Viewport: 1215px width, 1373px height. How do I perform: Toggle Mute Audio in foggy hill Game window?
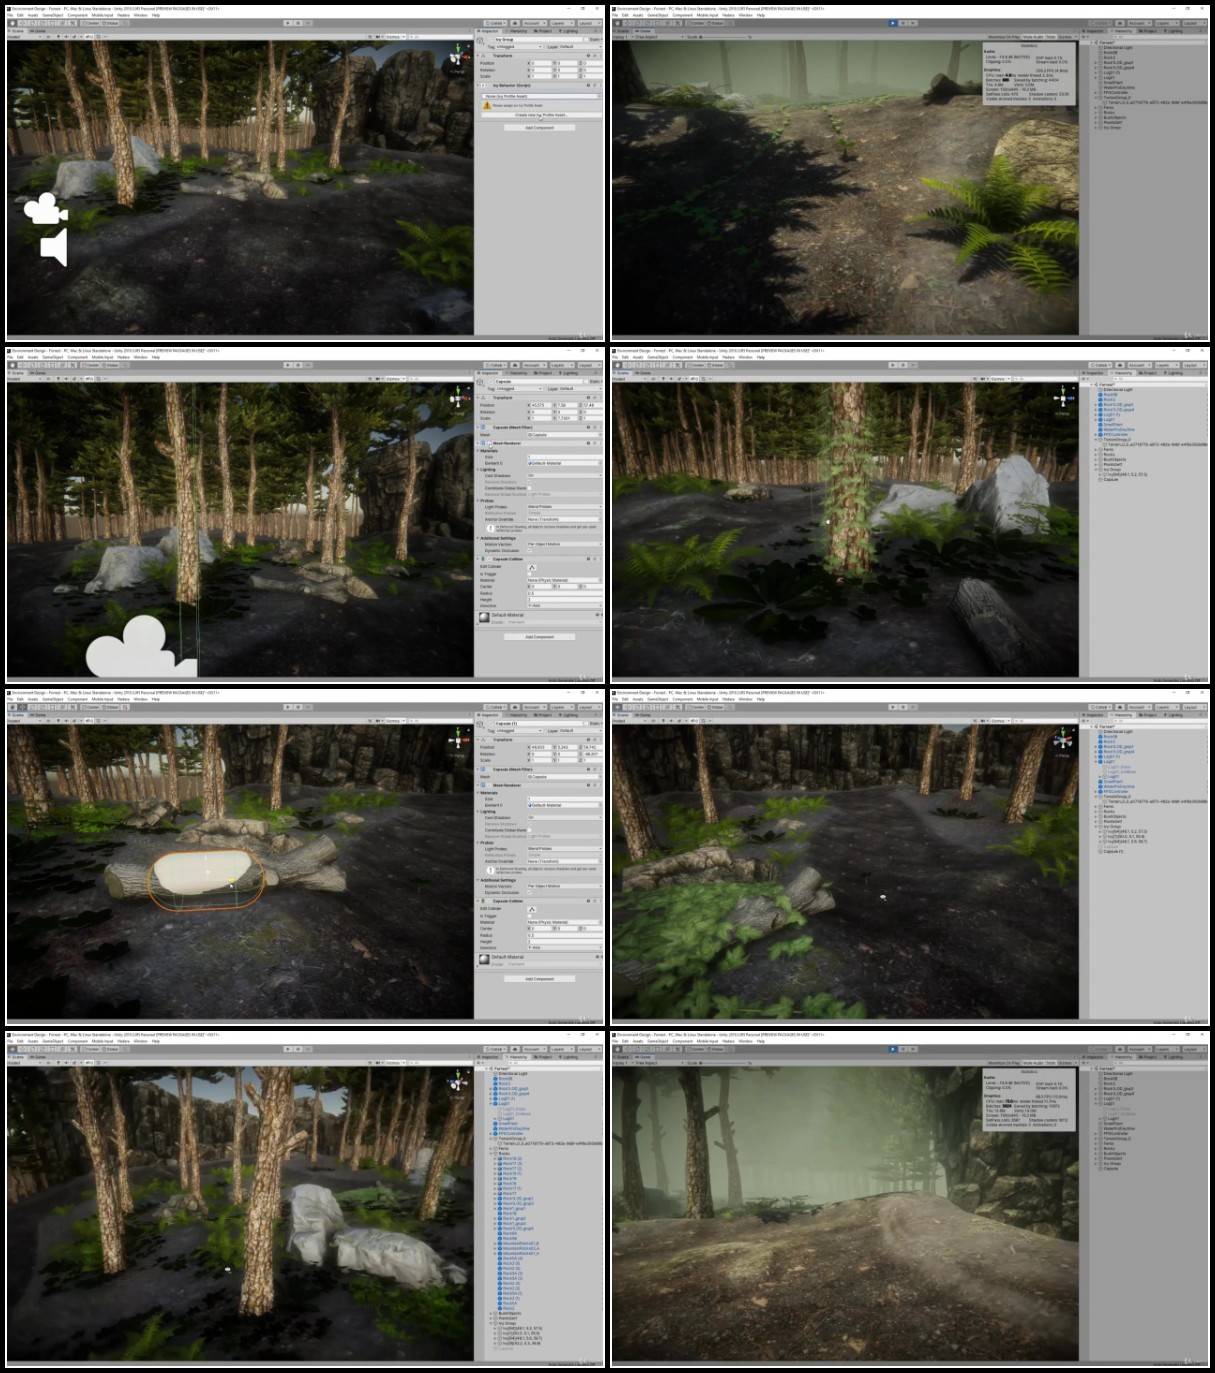point(1033,1062)
